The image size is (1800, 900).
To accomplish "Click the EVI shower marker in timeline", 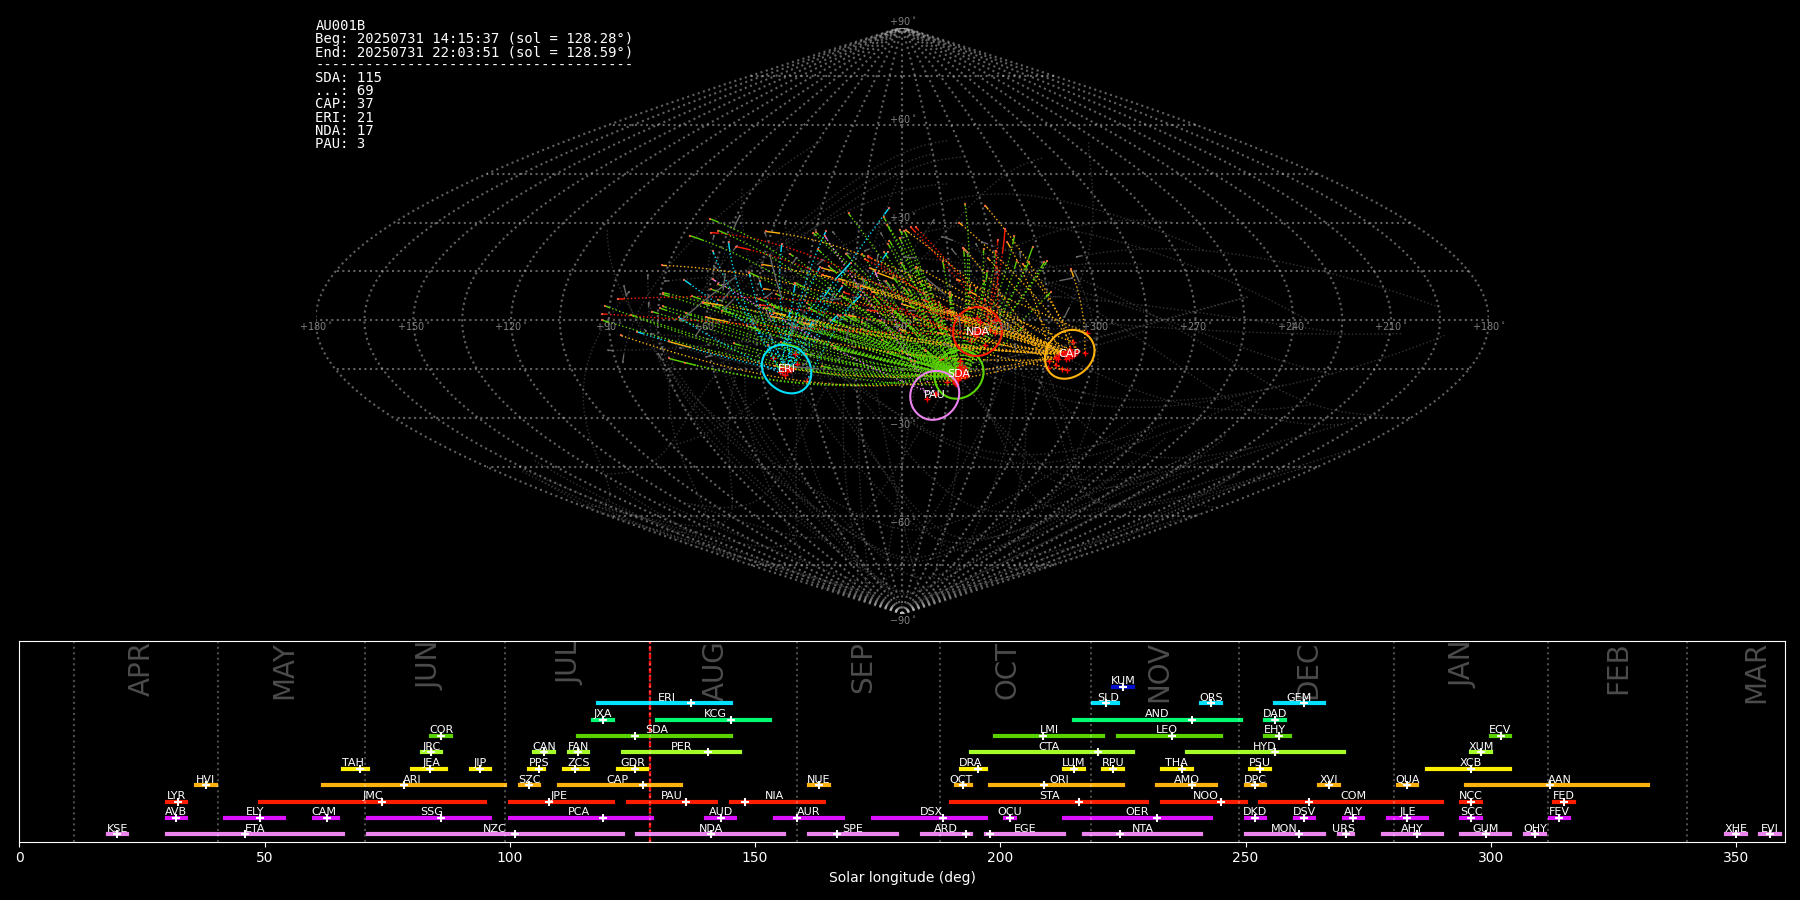I will pyautogui.click(x=1769, y=834).
